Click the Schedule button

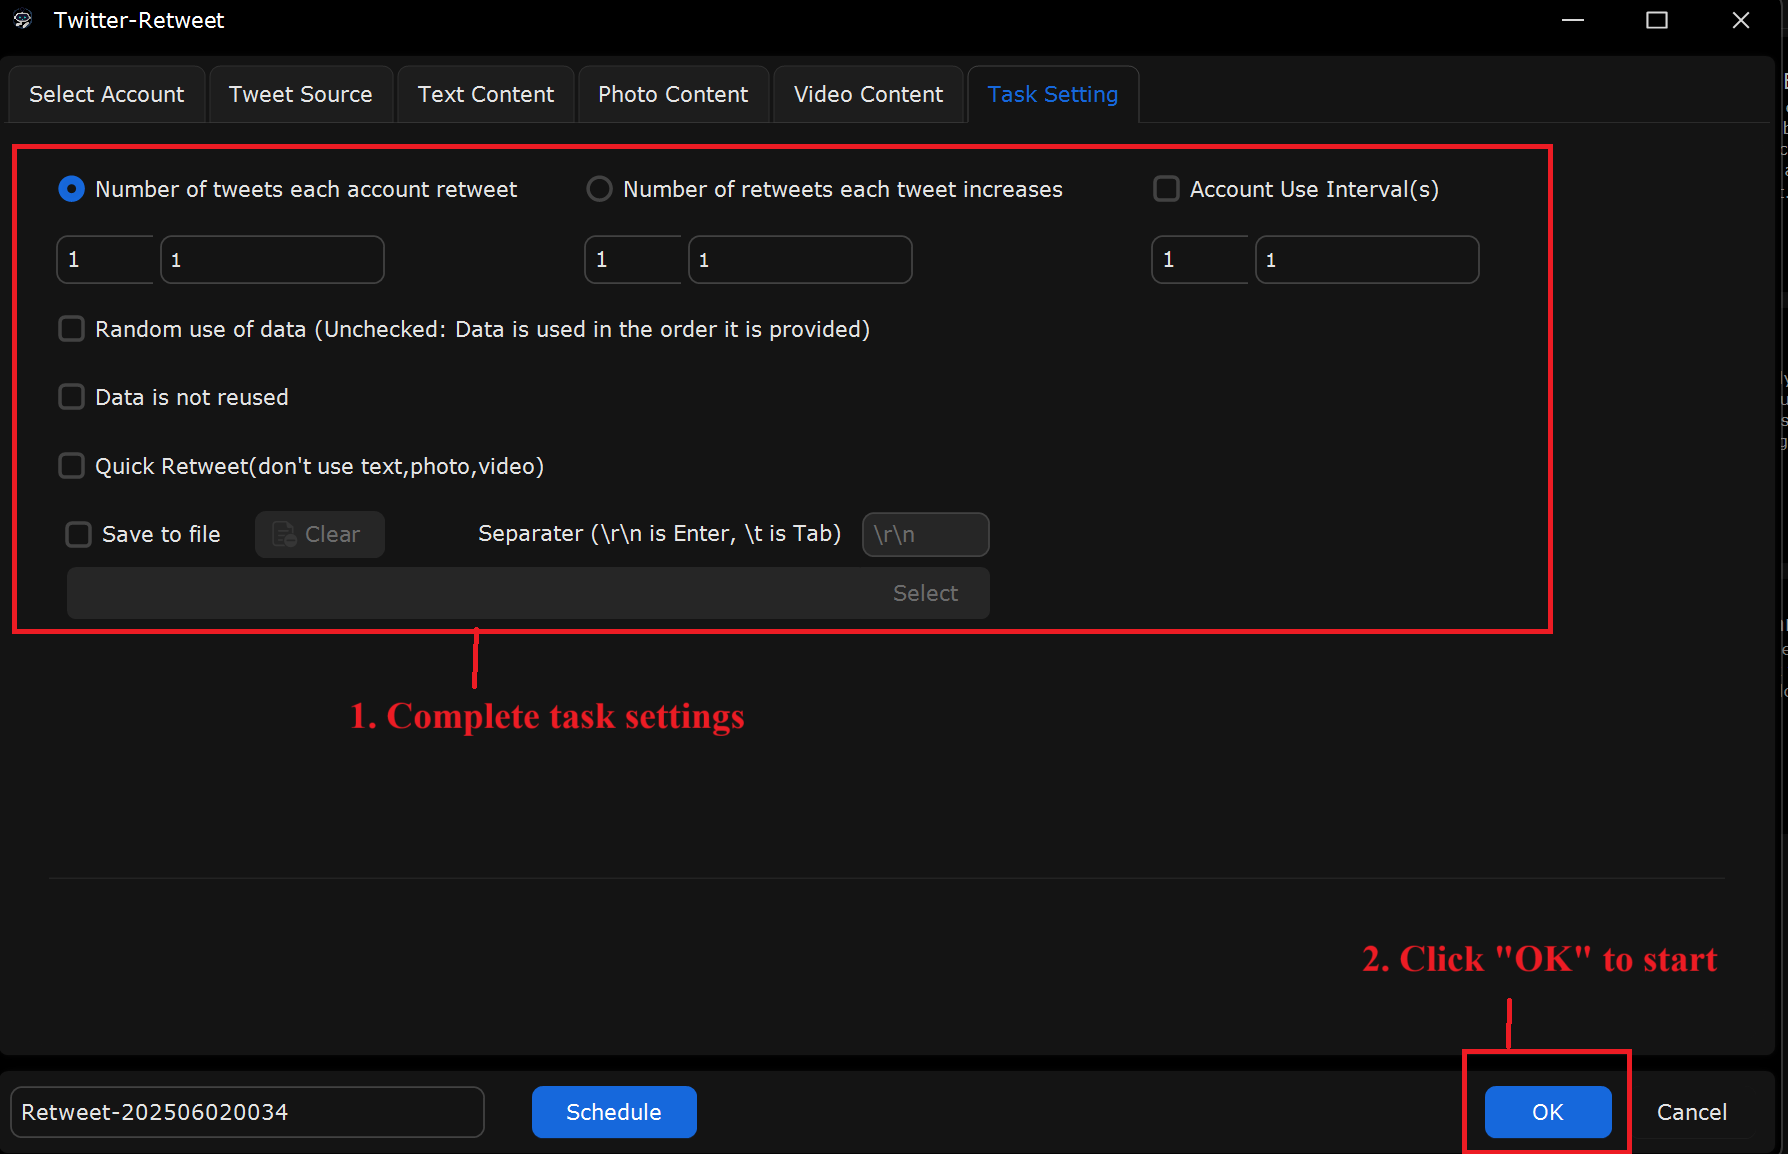coord(614,1112)
